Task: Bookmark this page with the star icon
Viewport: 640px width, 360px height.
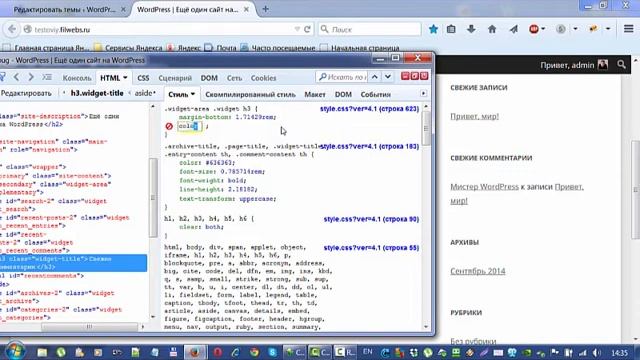Action: coord(433,29)
